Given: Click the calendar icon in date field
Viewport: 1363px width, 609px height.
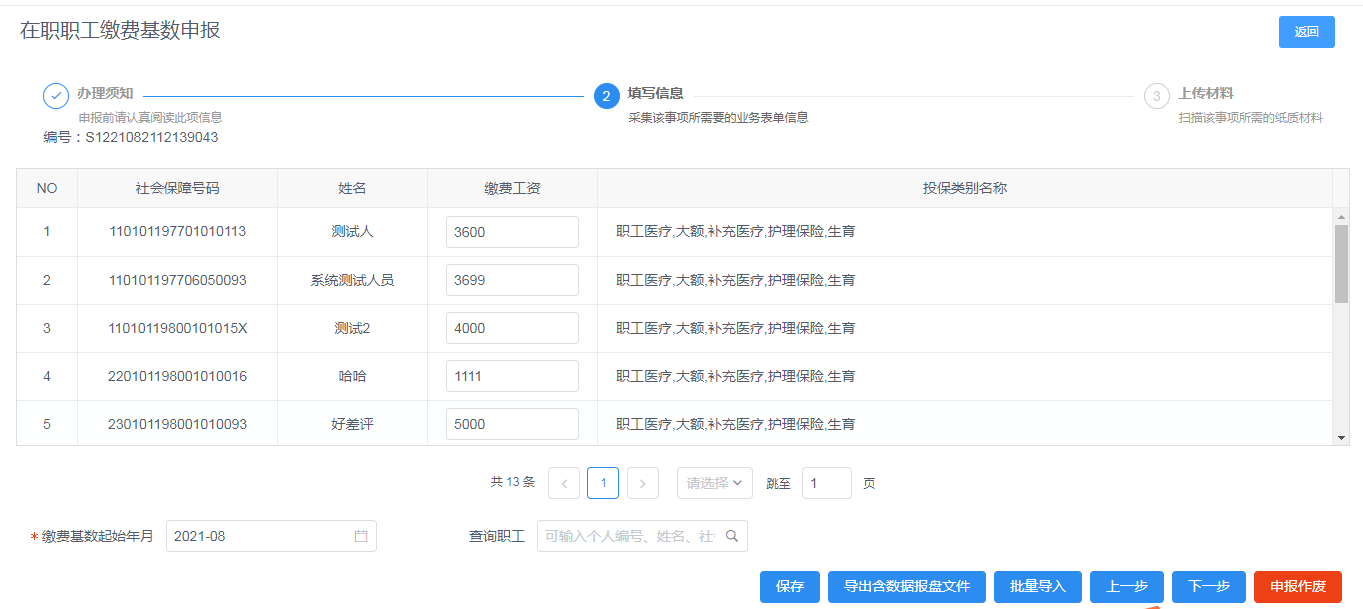Looking at the screenshot, I should [x=361, y=536].
